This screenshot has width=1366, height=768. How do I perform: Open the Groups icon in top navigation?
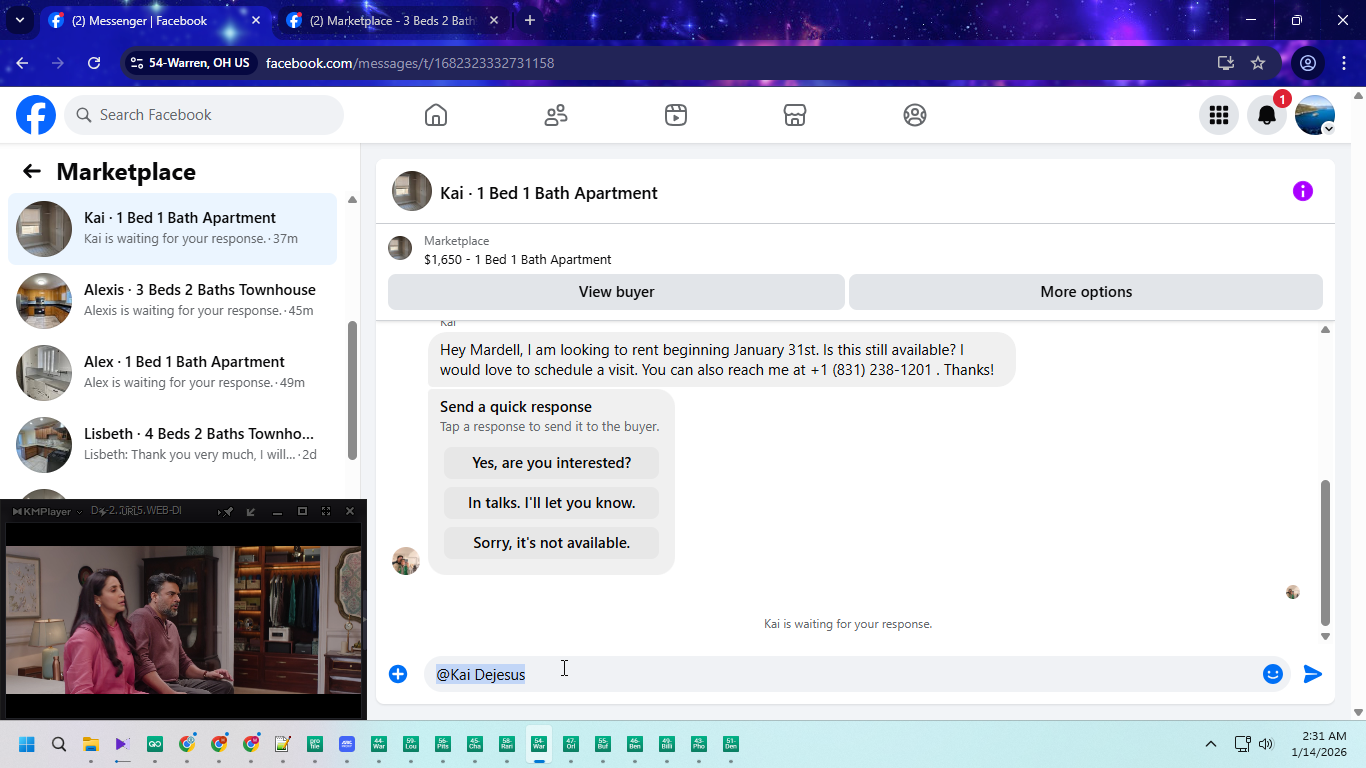point(915,115)
